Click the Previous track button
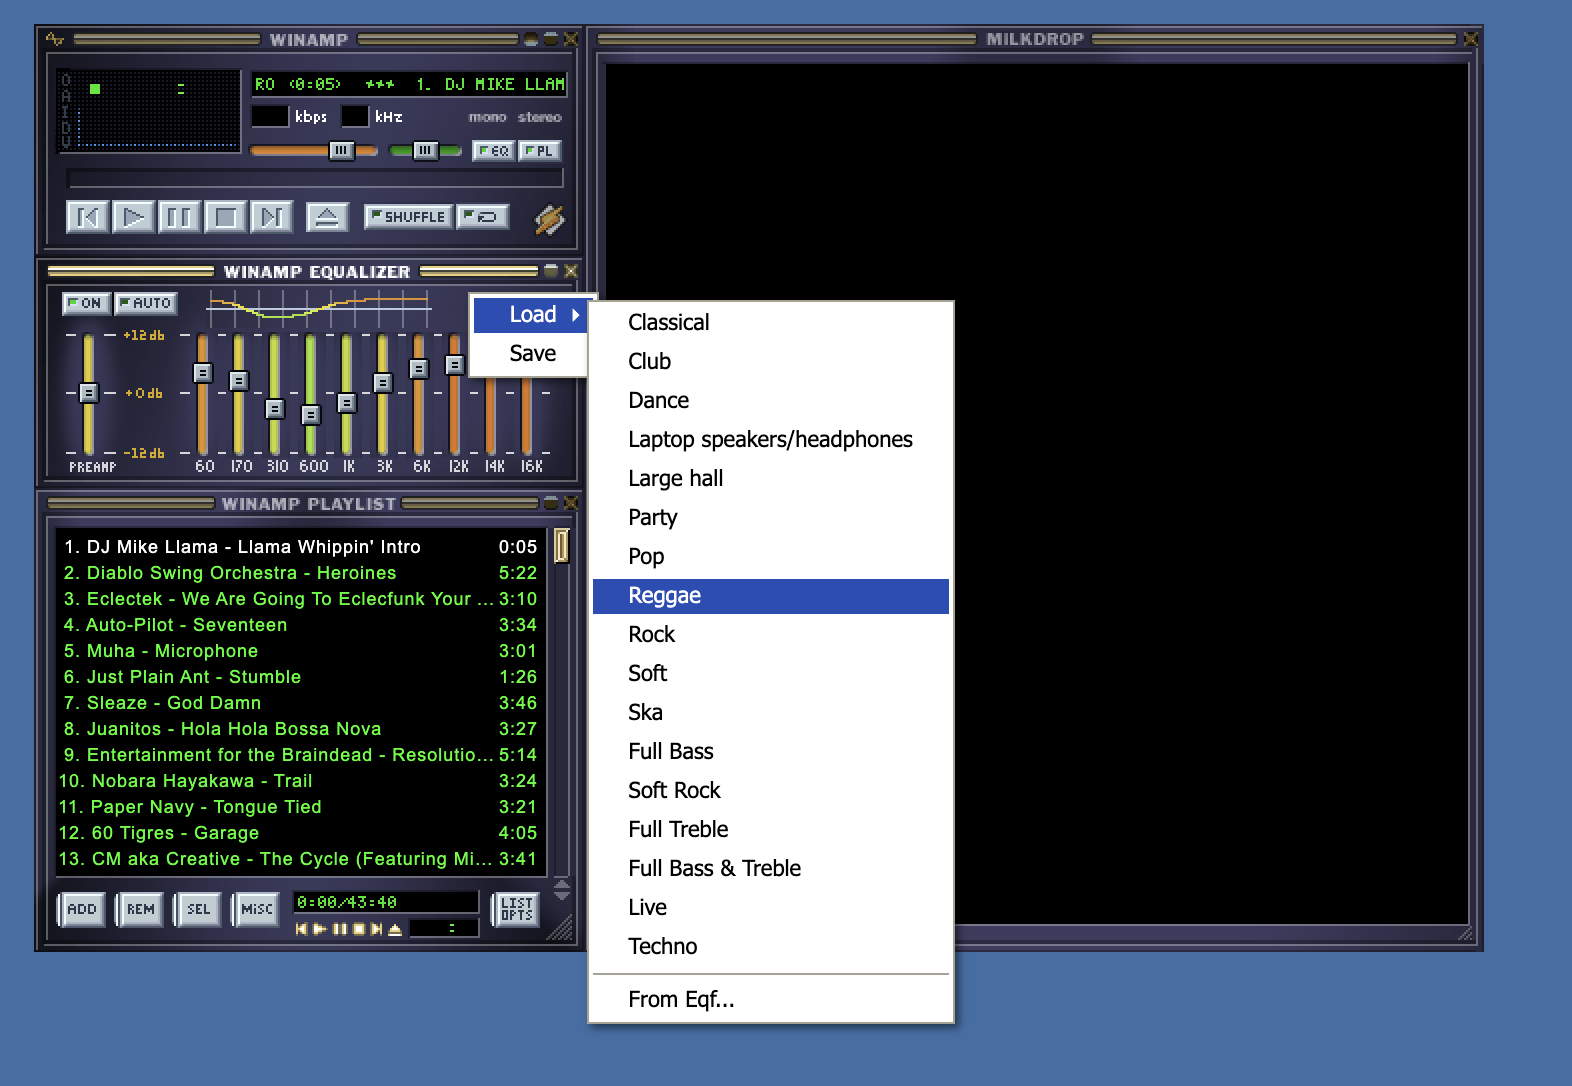This screenshot has width=1572, height=1086. tap(87, 217)
